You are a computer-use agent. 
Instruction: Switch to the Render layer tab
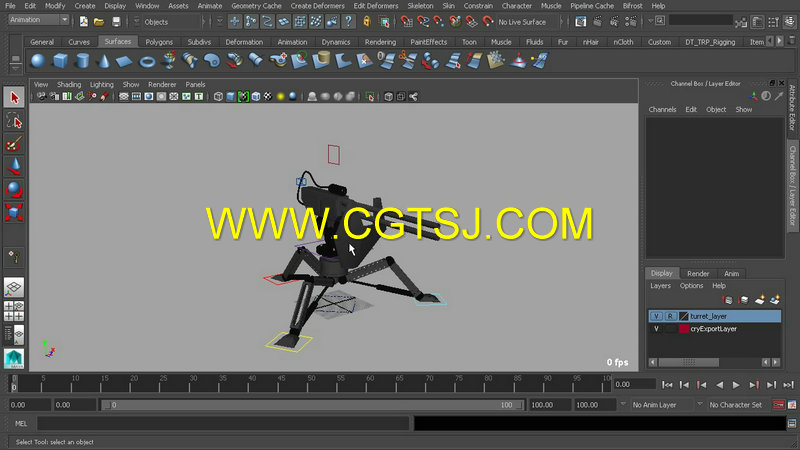(698, 273)
